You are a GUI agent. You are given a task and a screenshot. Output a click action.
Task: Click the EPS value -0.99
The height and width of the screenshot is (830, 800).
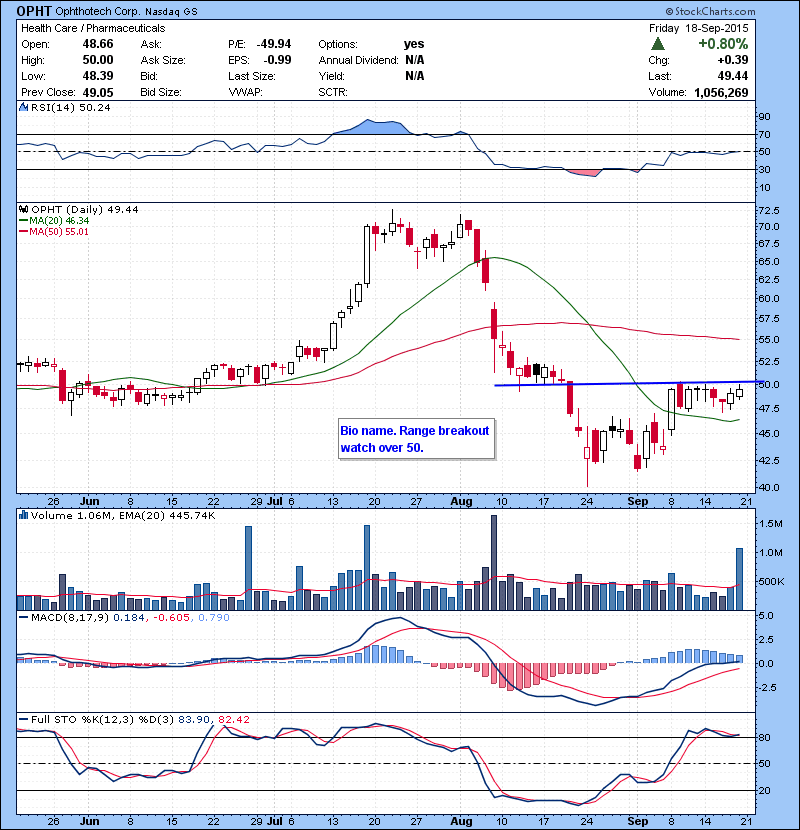click(x=277, y=60)
